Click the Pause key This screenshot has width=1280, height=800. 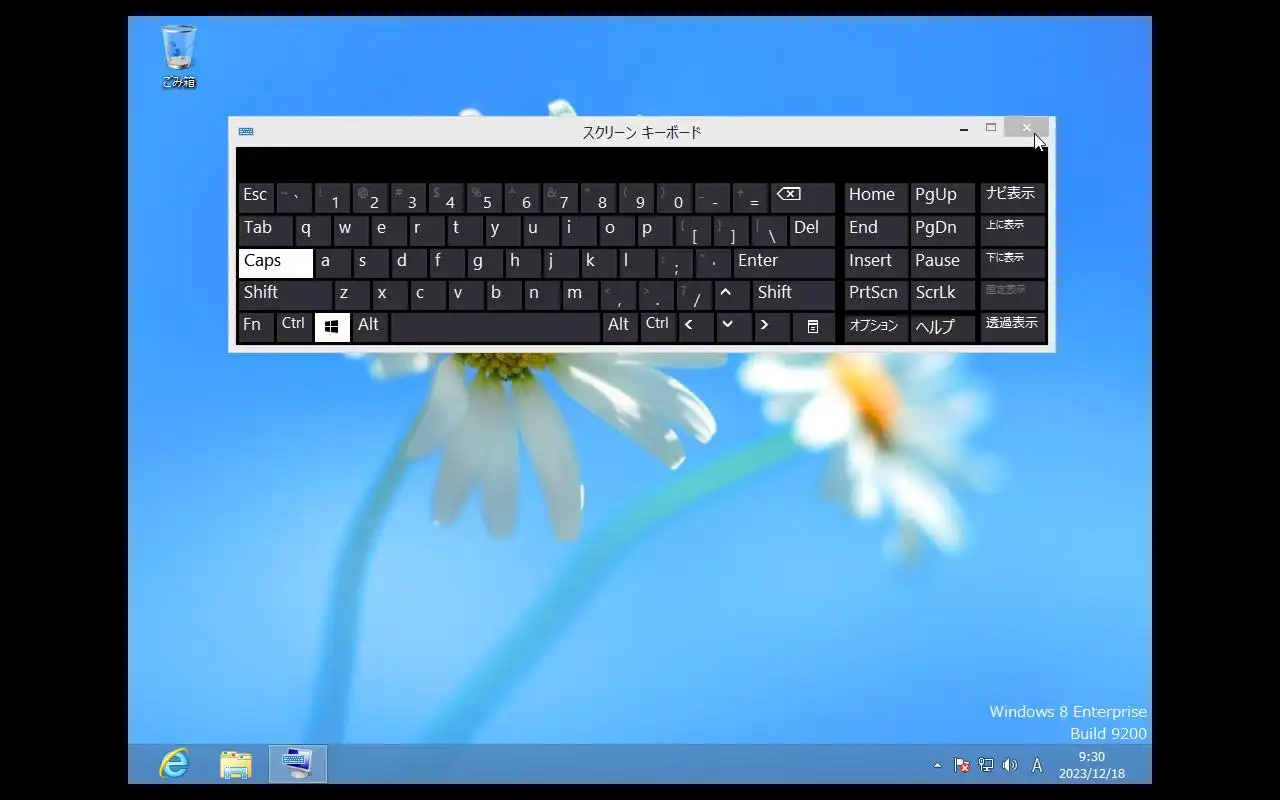pyautogui.click(x=942, y=262)
